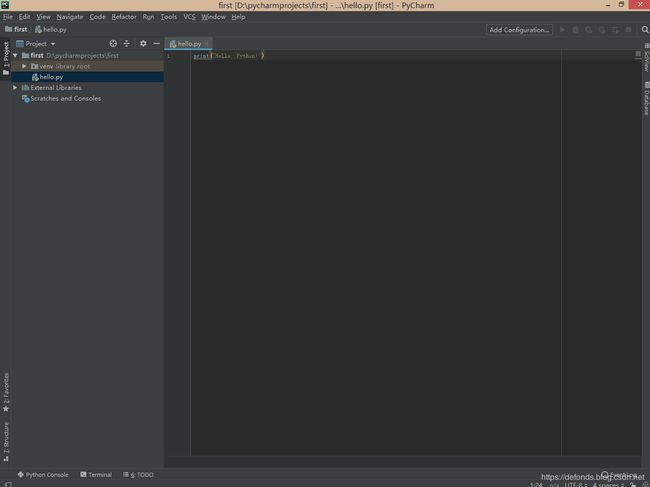Open the Refactor menu
650x487 pixels.
pyautogui.click(x=124, y=17)
